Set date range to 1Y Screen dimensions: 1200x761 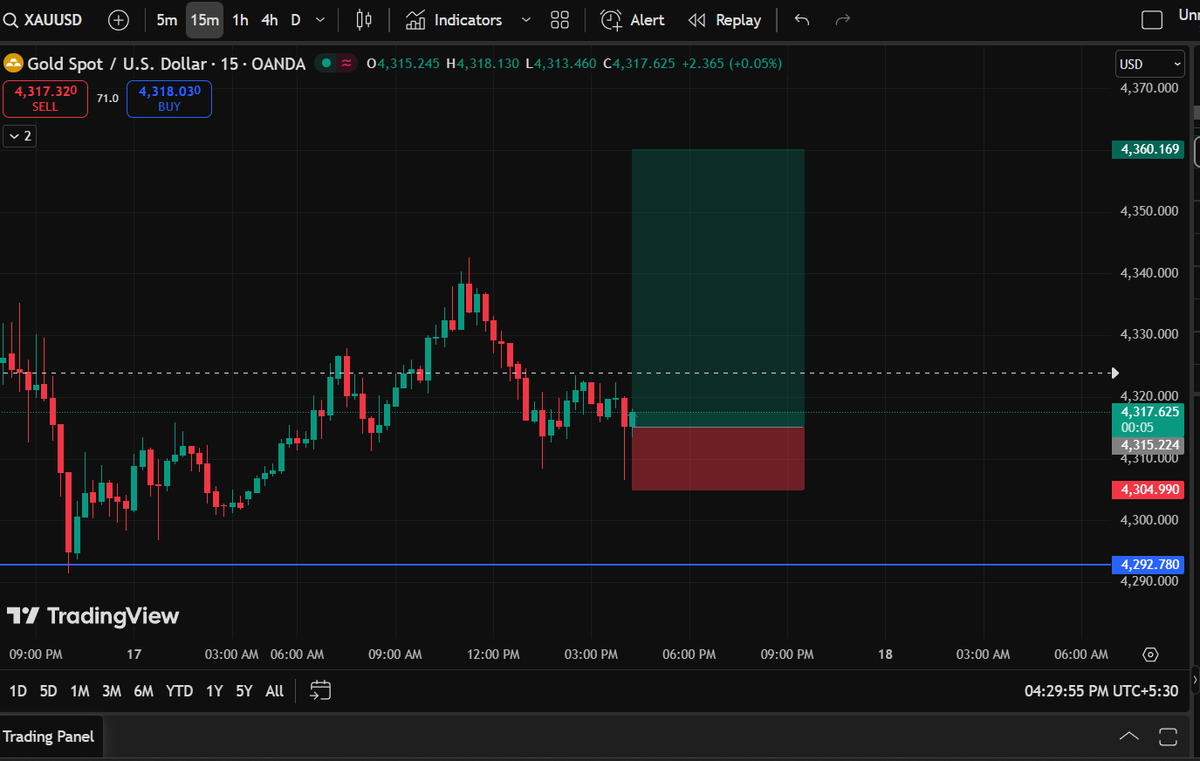[x=214, y=691]
